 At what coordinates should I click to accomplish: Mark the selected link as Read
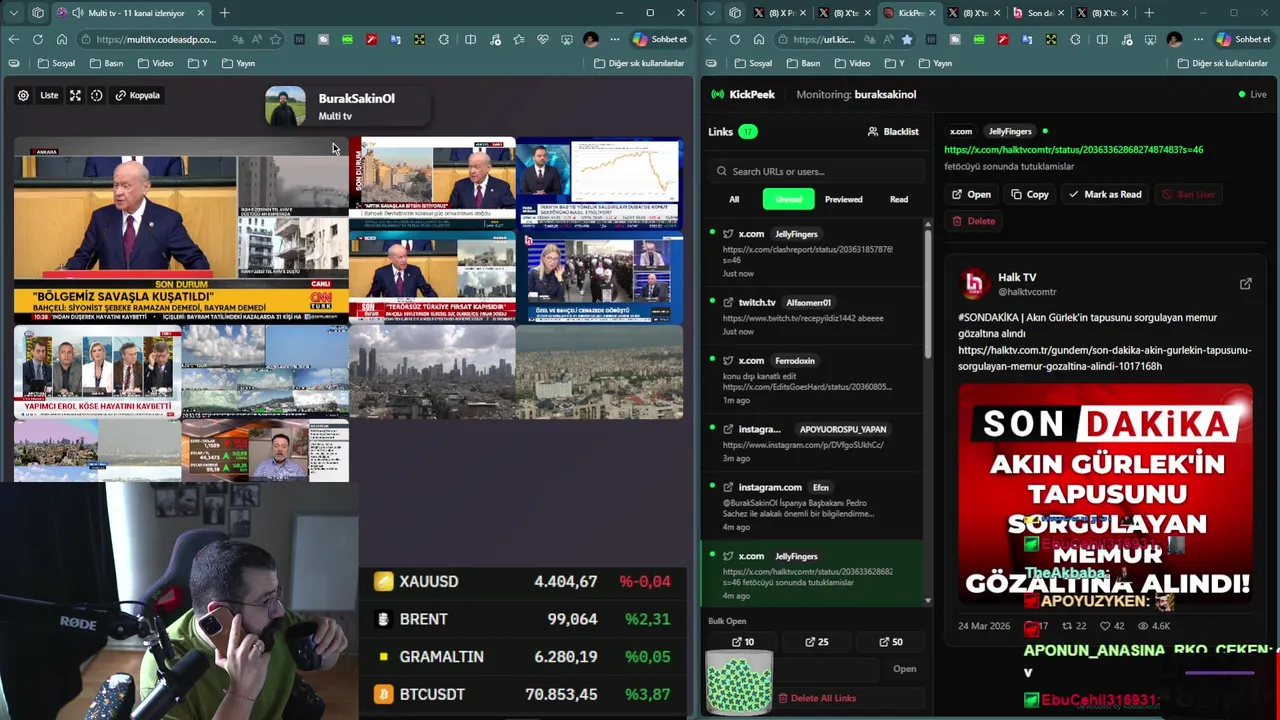tap(1105, 194)
